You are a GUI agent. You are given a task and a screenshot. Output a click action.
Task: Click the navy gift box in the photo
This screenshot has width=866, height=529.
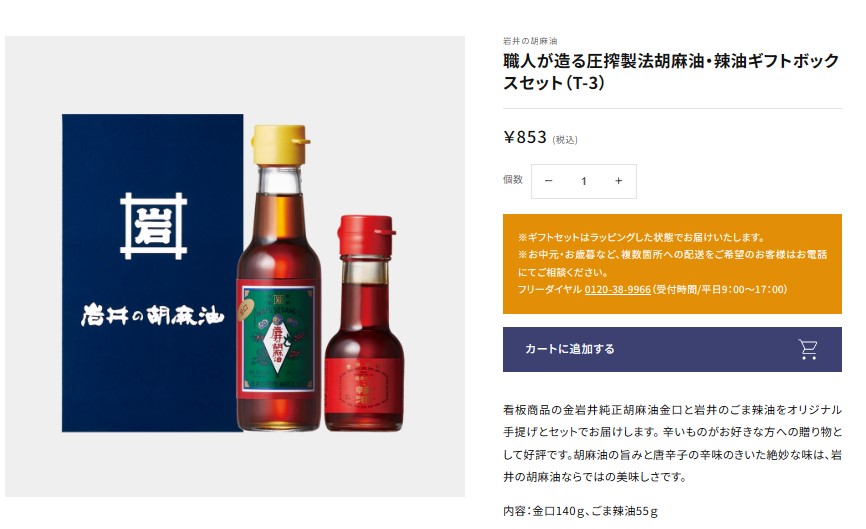click(x=152, y=273)
